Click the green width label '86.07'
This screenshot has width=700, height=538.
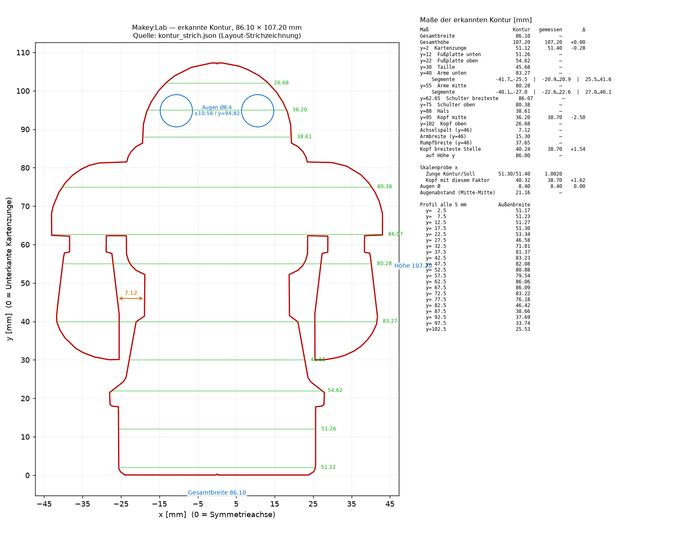click(395, 234)
